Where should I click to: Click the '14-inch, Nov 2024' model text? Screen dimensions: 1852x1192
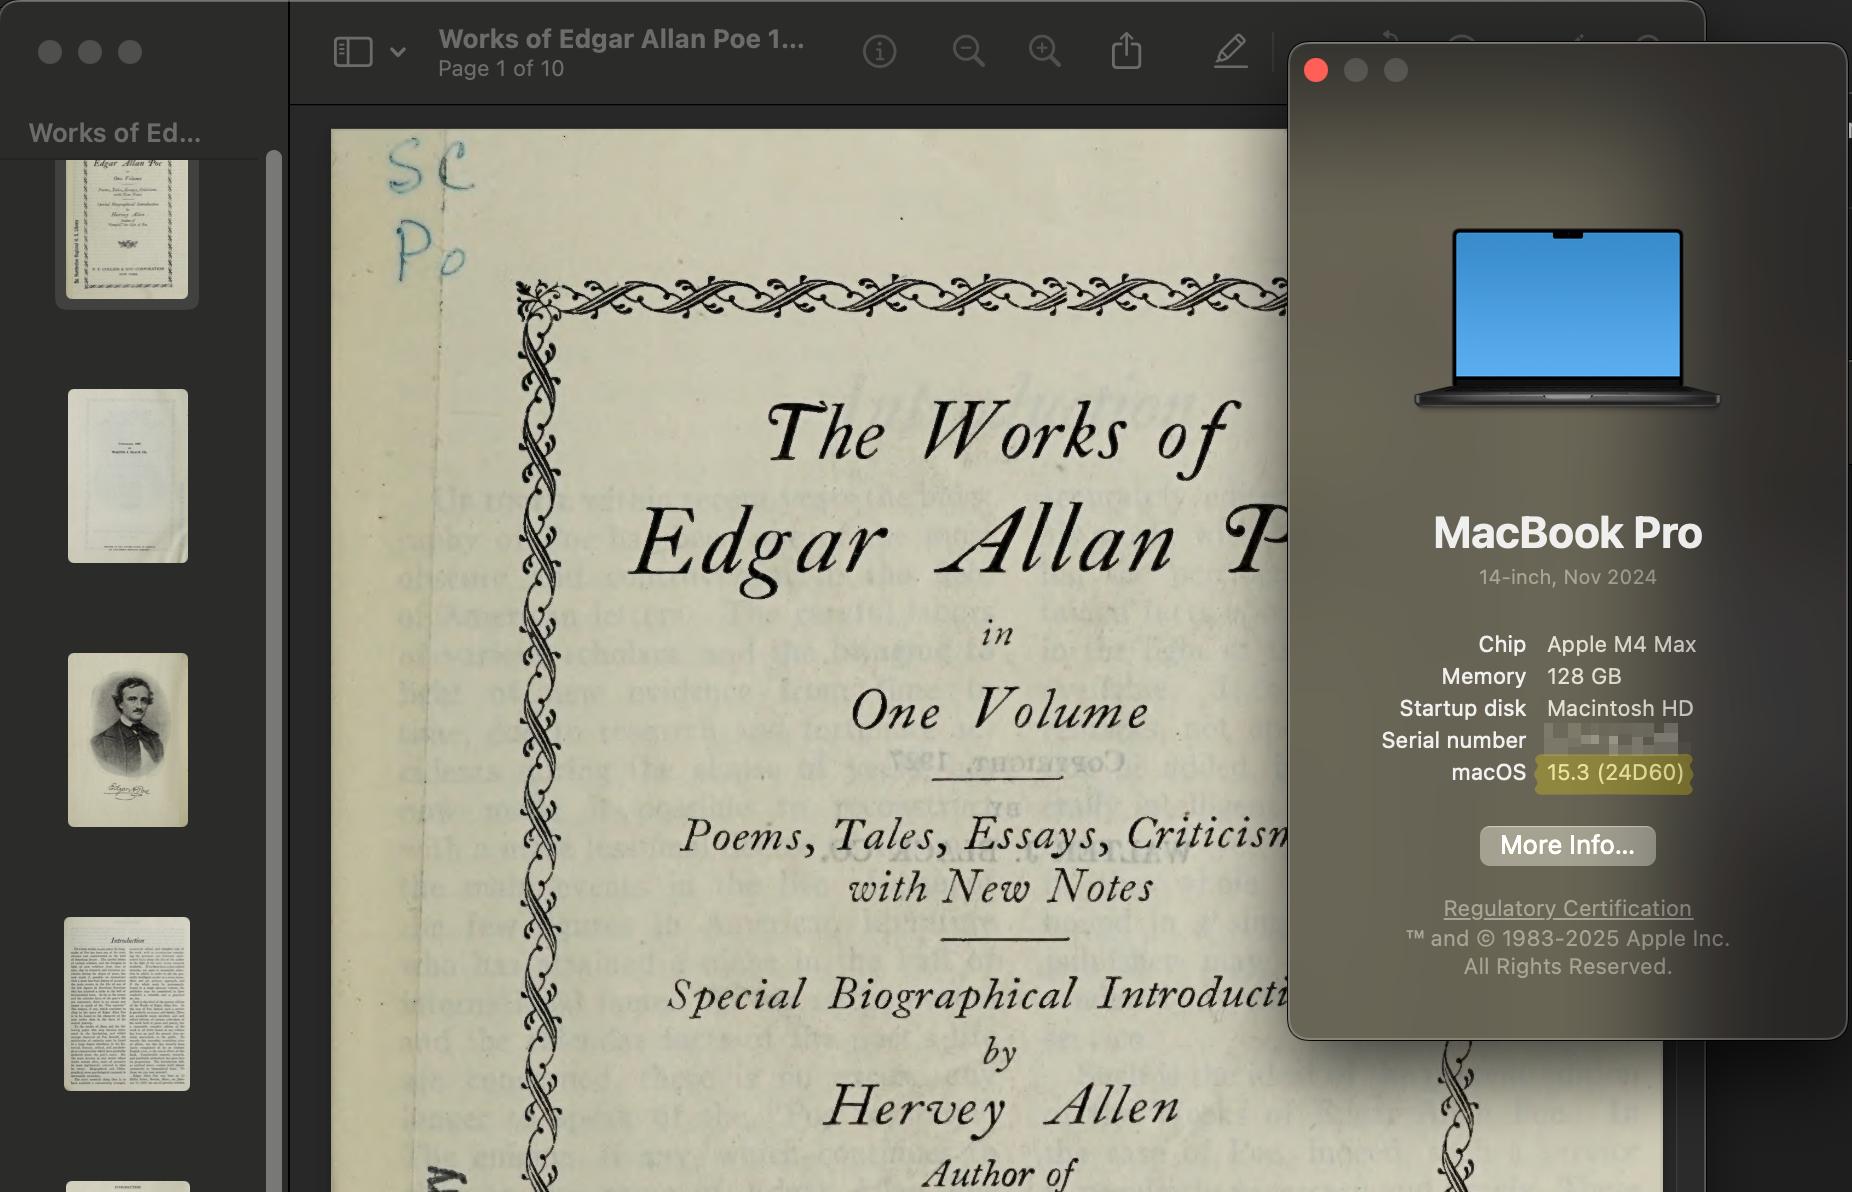click(1567, 577)
